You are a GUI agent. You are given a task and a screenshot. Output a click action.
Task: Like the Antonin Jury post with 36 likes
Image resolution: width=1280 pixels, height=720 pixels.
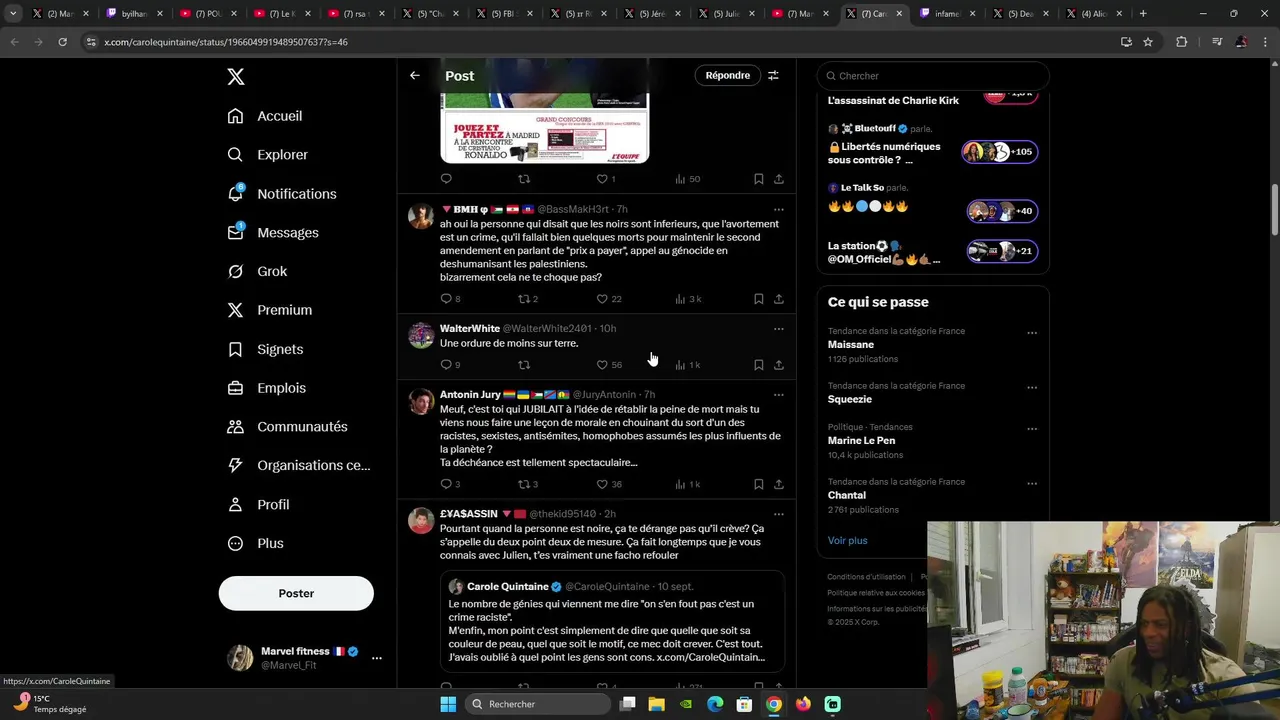point(609,484)
